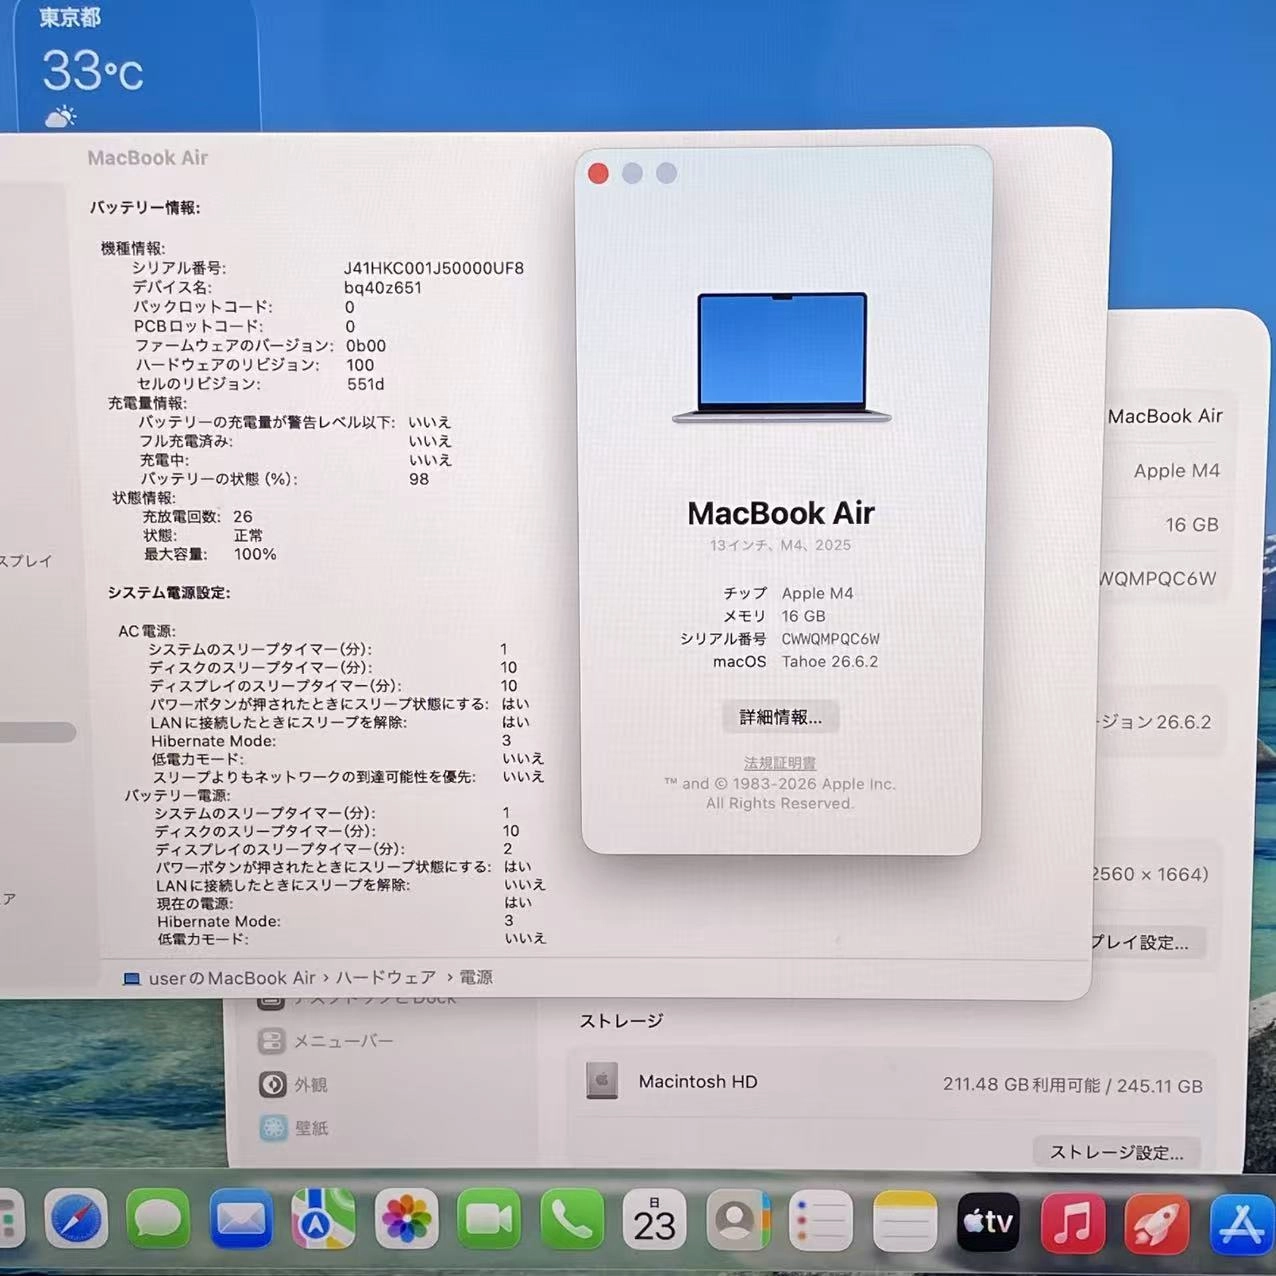Click 電源 in the path bar
Viewport: 1276px width, 1276px height.
pyautogui.click(x=476, y=977)
